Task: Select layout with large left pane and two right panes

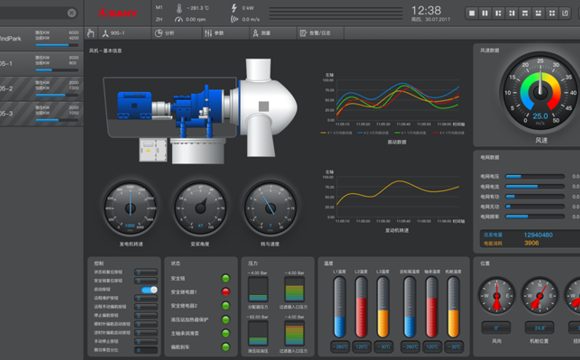Action: [x=498, y=13]
